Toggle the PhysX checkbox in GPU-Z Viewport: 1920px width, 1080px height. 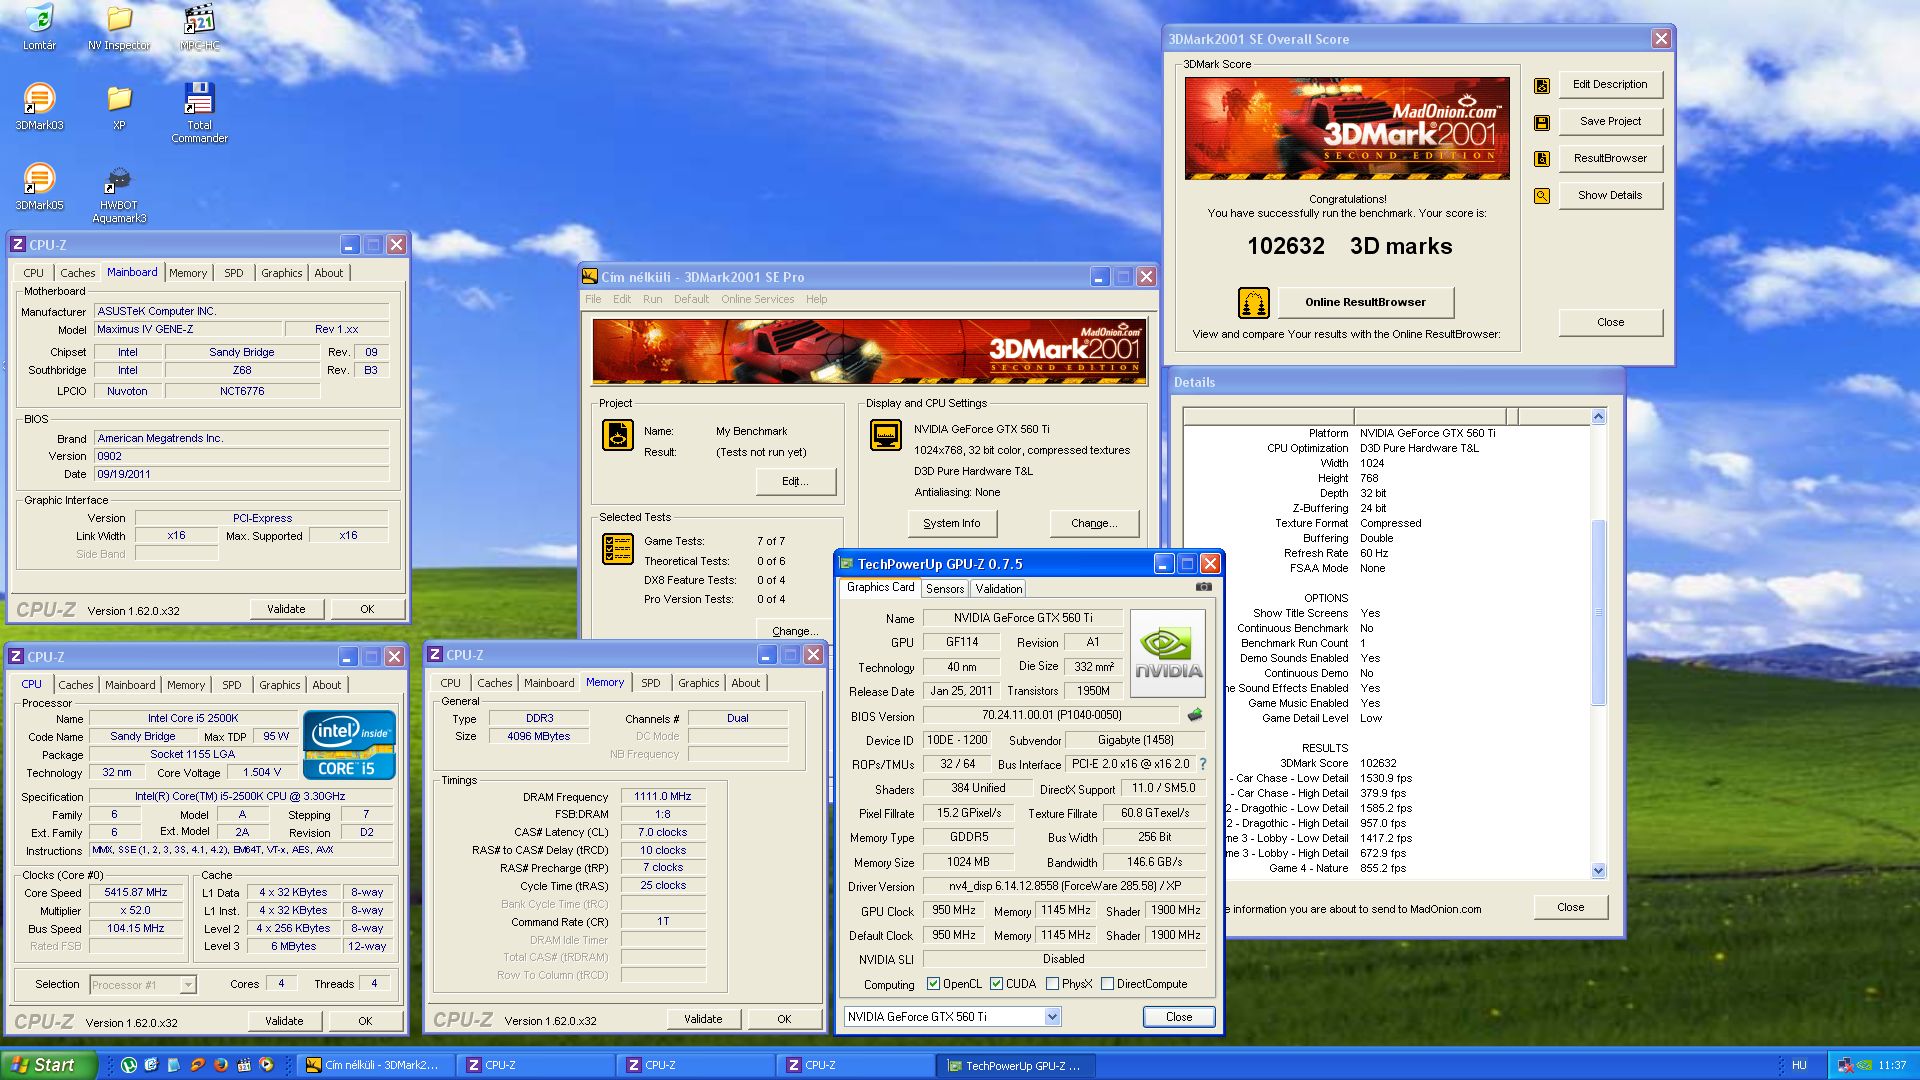[x=1052, y=984]
